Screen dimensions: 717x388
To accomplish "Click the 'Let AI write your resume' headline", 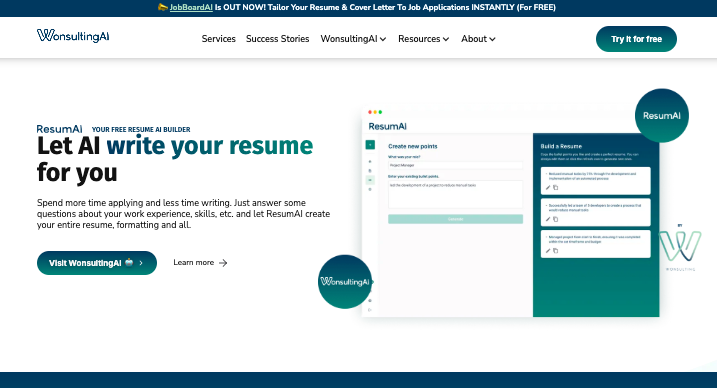I will point(175,159).
